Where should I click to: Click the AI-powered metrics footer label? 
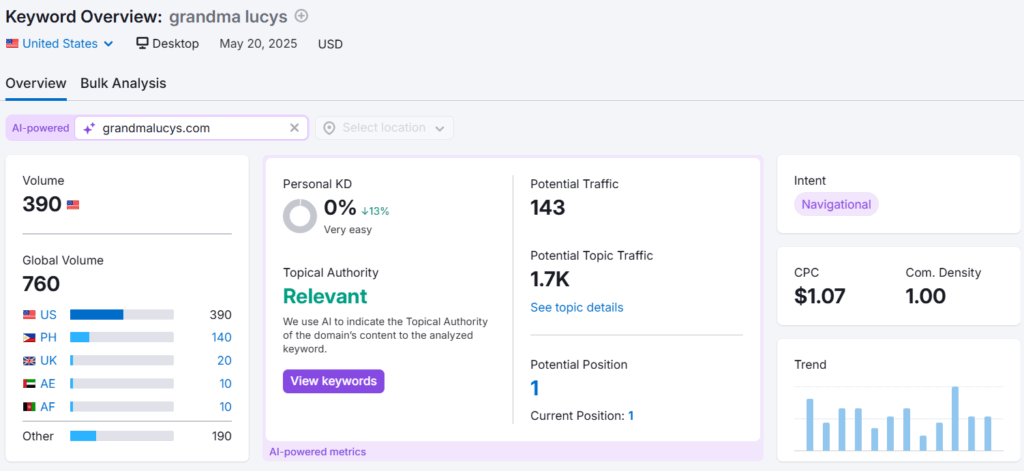(x=317, y=451)
